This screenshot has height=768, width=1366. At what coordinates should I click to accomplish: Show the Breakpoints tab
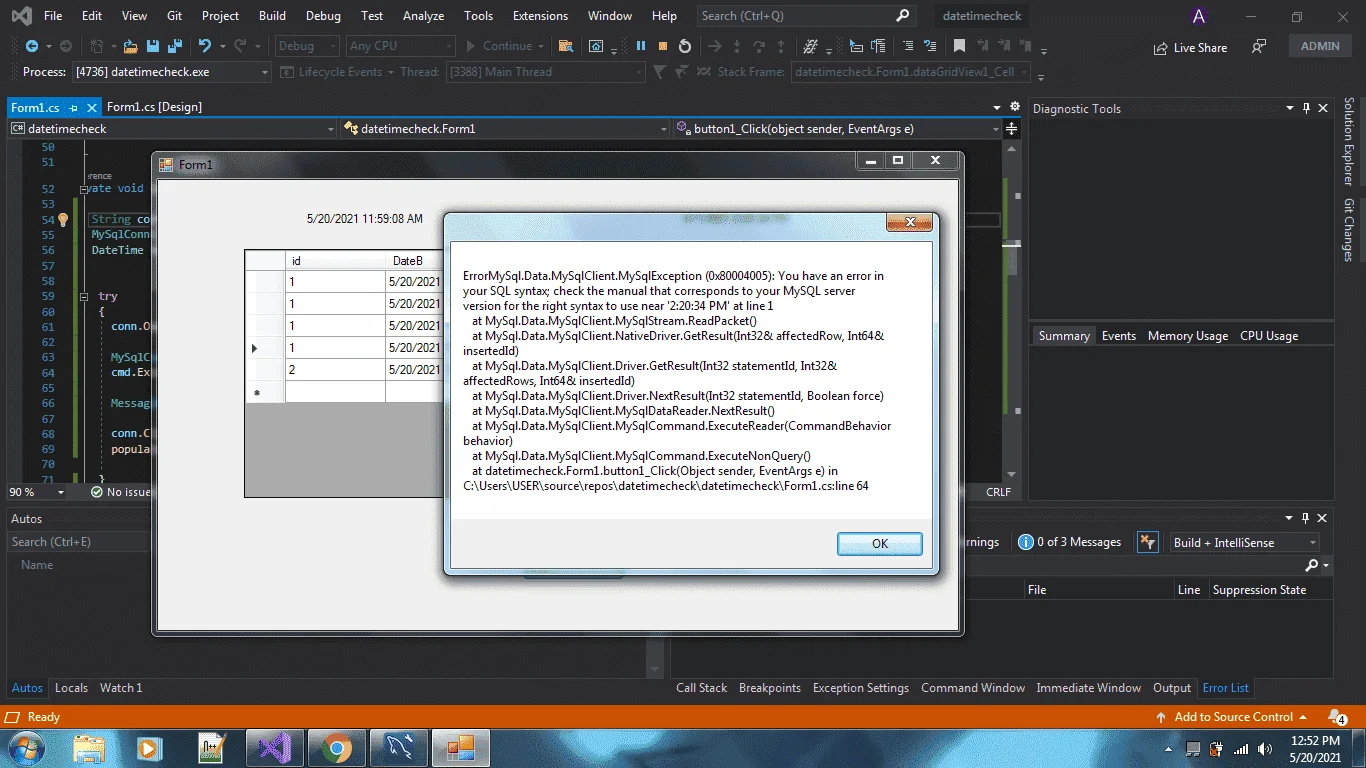pyautogui.click(x=769, y=688)
